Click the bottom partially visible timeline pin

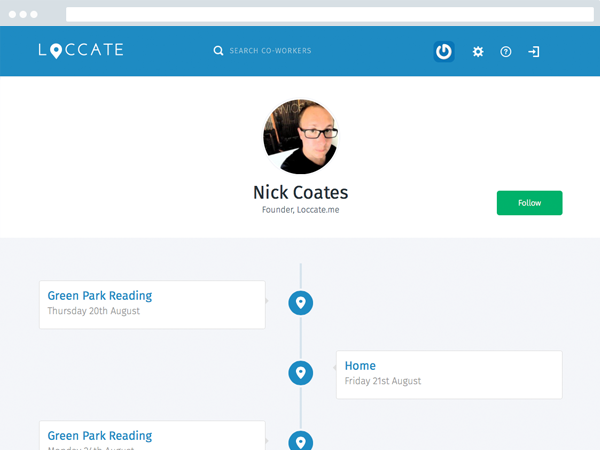(x=301, y=440)
